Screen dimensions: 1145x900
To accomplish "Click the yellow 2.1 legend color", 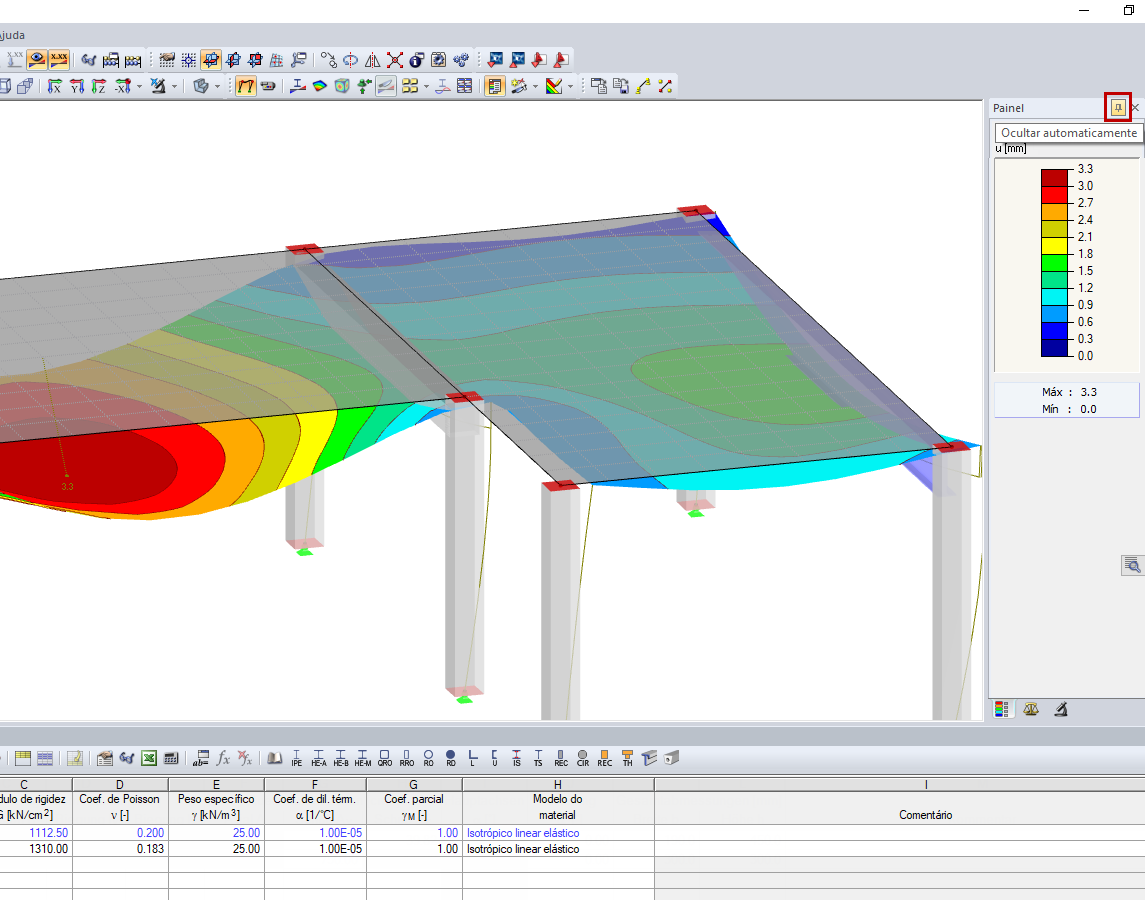I will [x=1054, y=245].
